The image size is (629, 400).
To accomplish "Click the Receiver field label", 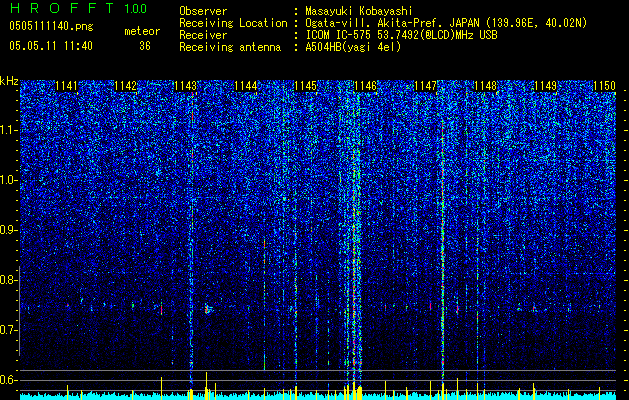I will tap(203, 35).
